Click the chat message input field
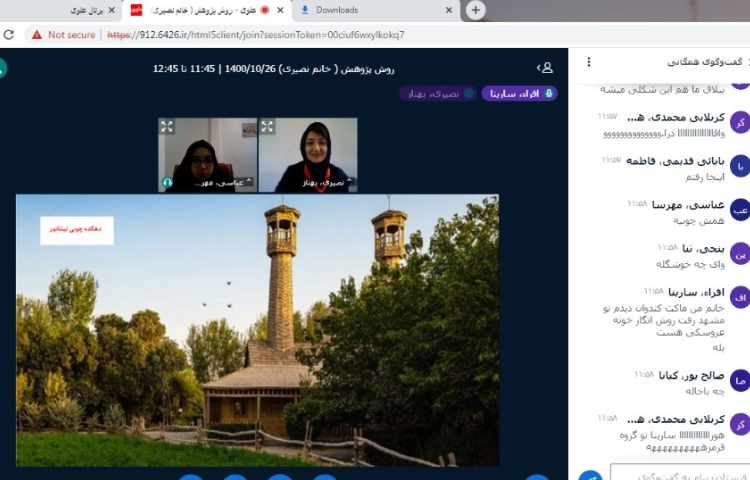The image size is (750, 480). pyautogui.click(x=680, y=472)
